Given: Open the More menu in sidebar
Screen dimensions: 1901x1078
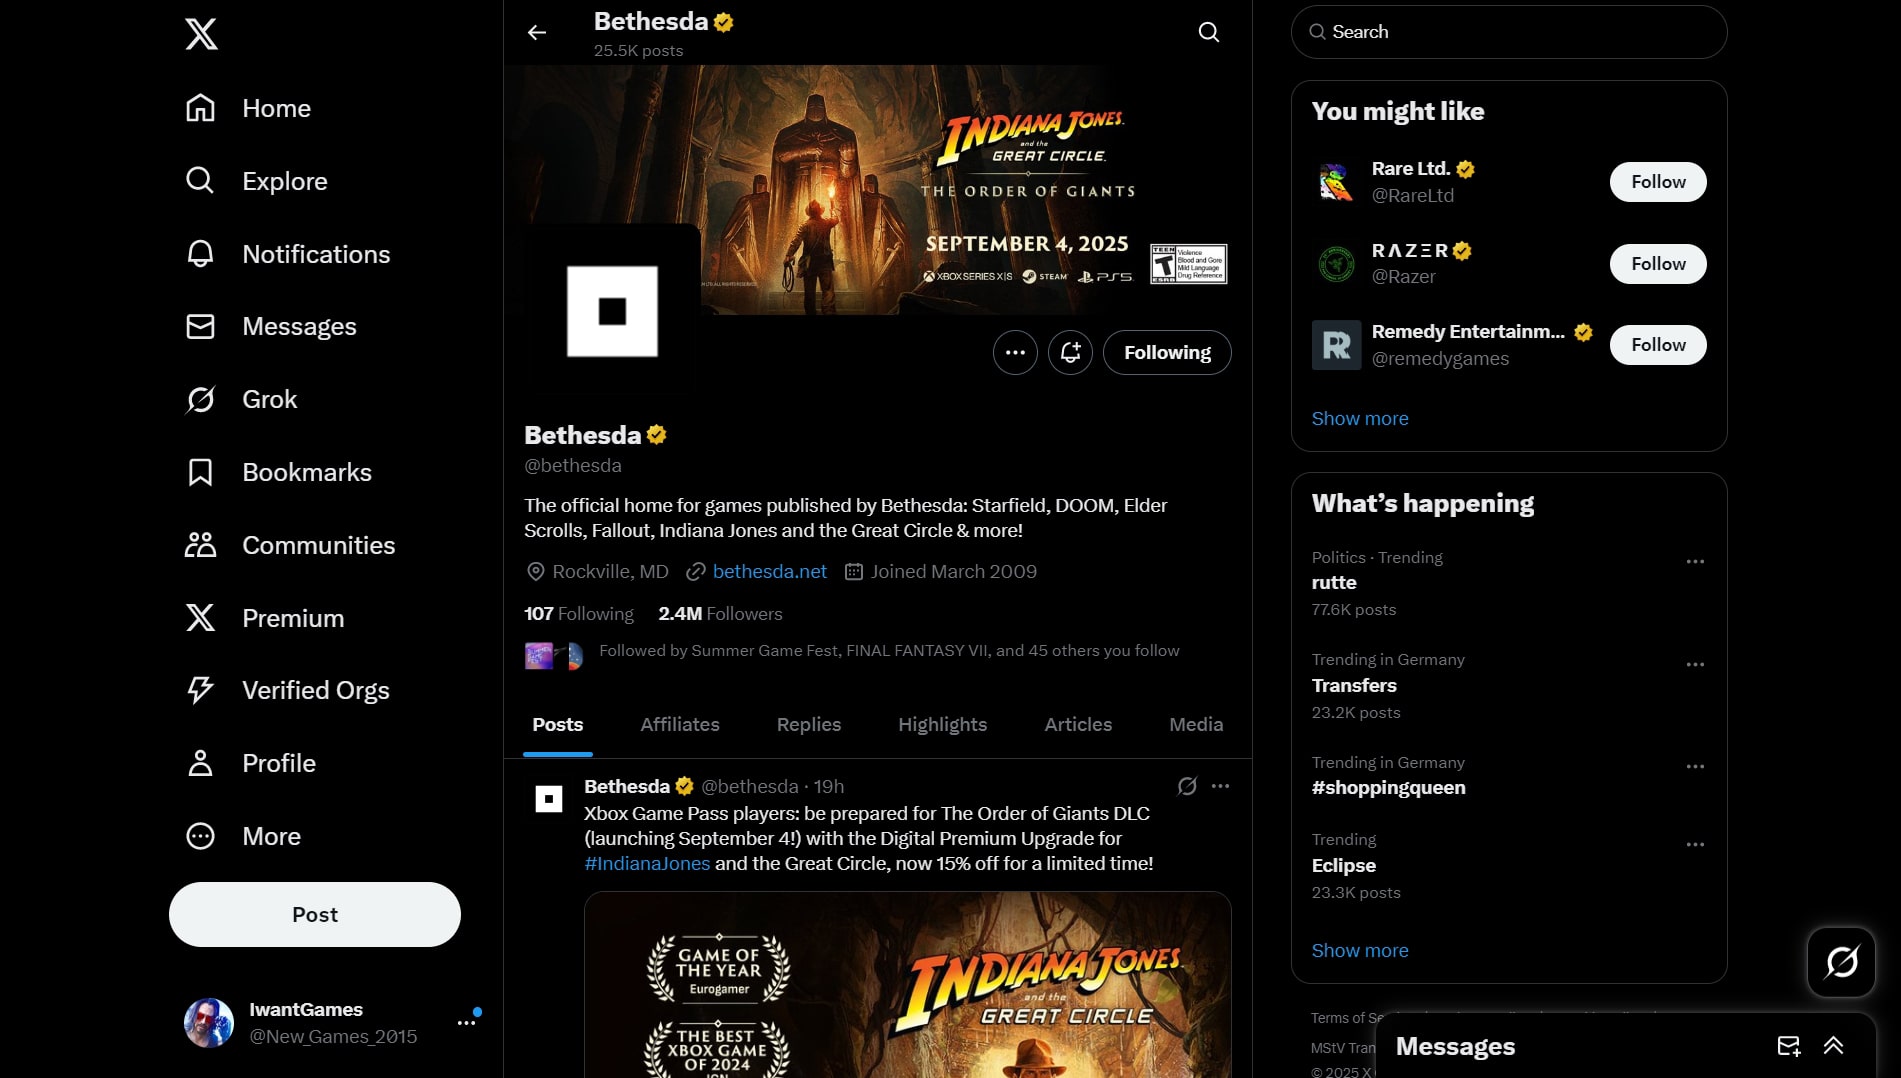Looking at the screenshot, I should (x=243, y=836).
